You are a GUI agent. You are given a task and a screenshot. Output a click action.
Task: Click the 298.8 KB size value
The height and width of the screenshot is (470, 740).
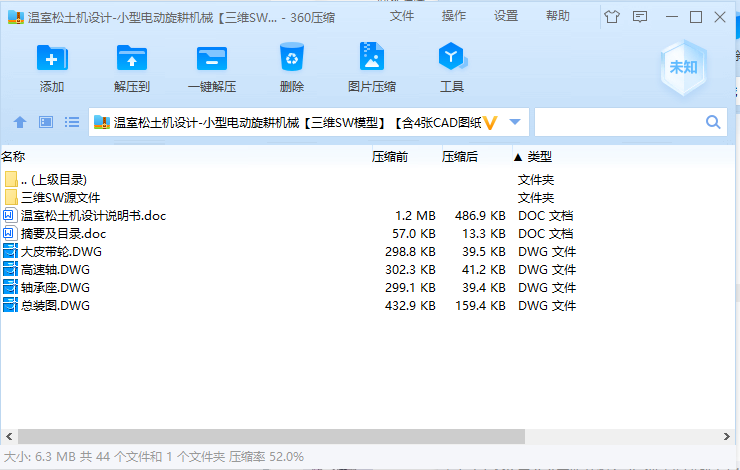410,252
